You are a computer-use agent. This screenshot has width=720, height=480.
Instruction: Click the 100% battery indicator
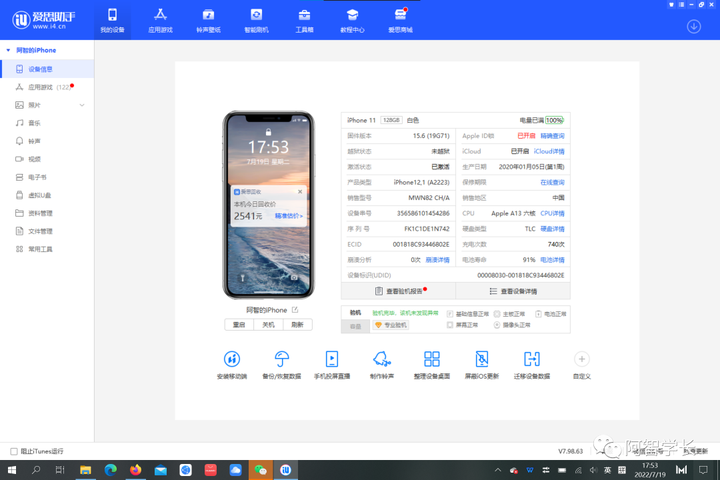coord(554,120)
